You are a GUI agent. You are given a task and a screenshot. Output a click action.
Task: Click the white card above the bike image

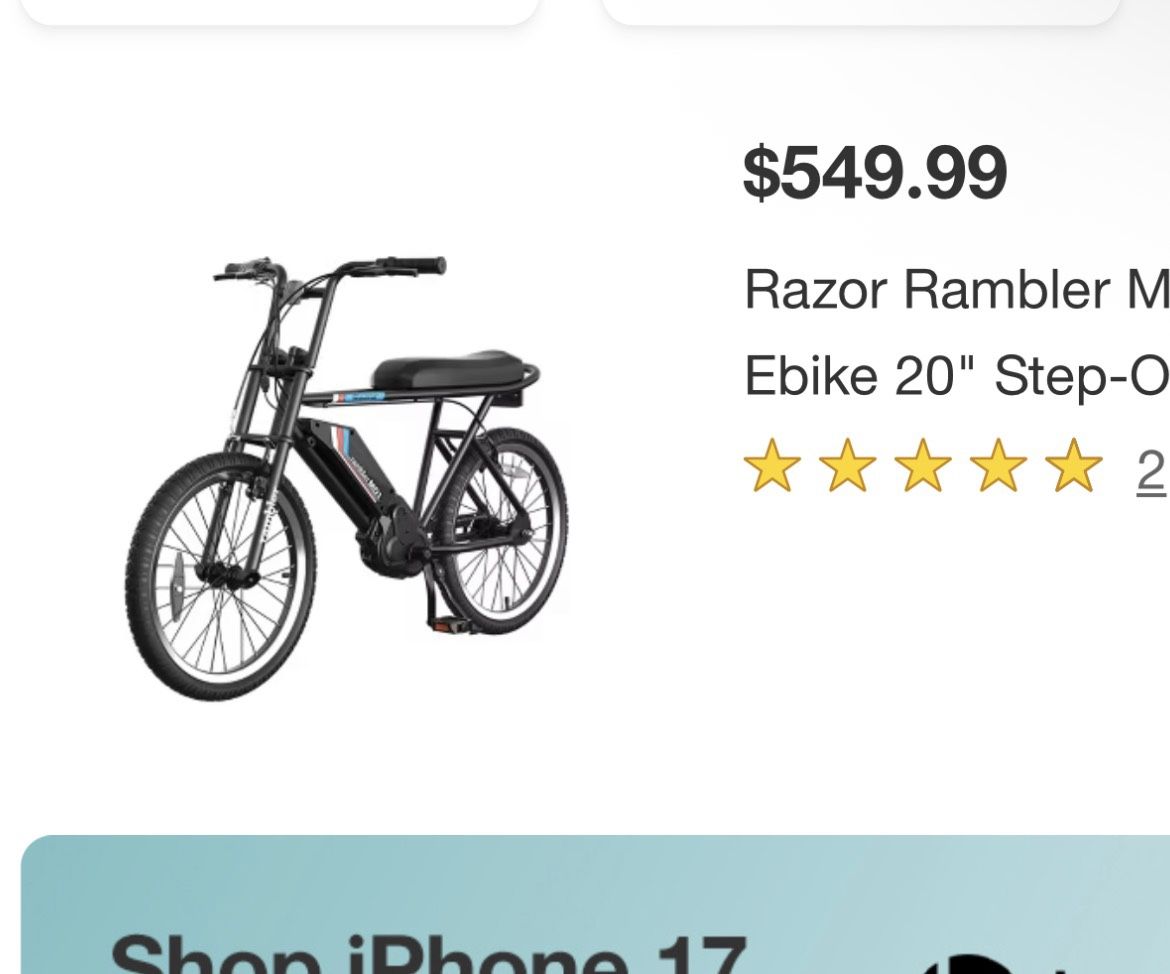[x=280, y=11]
